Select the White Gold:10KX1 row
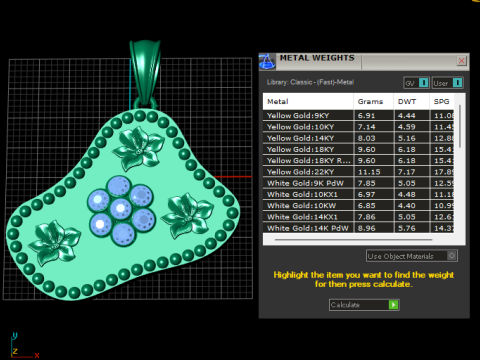Image resolution: width=480 pixels, height=360 pixels. pyautogui.click(x=358, y=195)
